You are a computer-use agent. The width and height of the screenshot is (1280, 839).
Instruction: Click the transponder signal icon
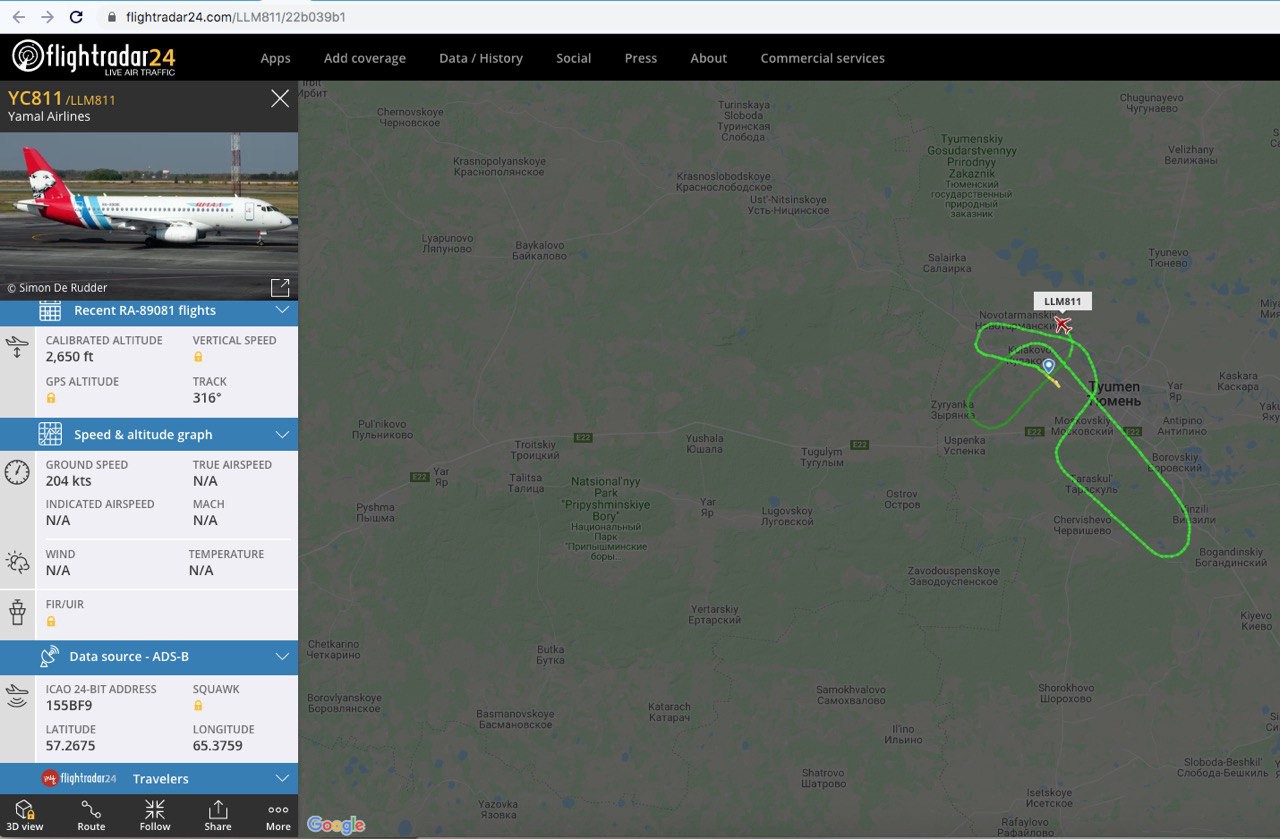[17, 697]
